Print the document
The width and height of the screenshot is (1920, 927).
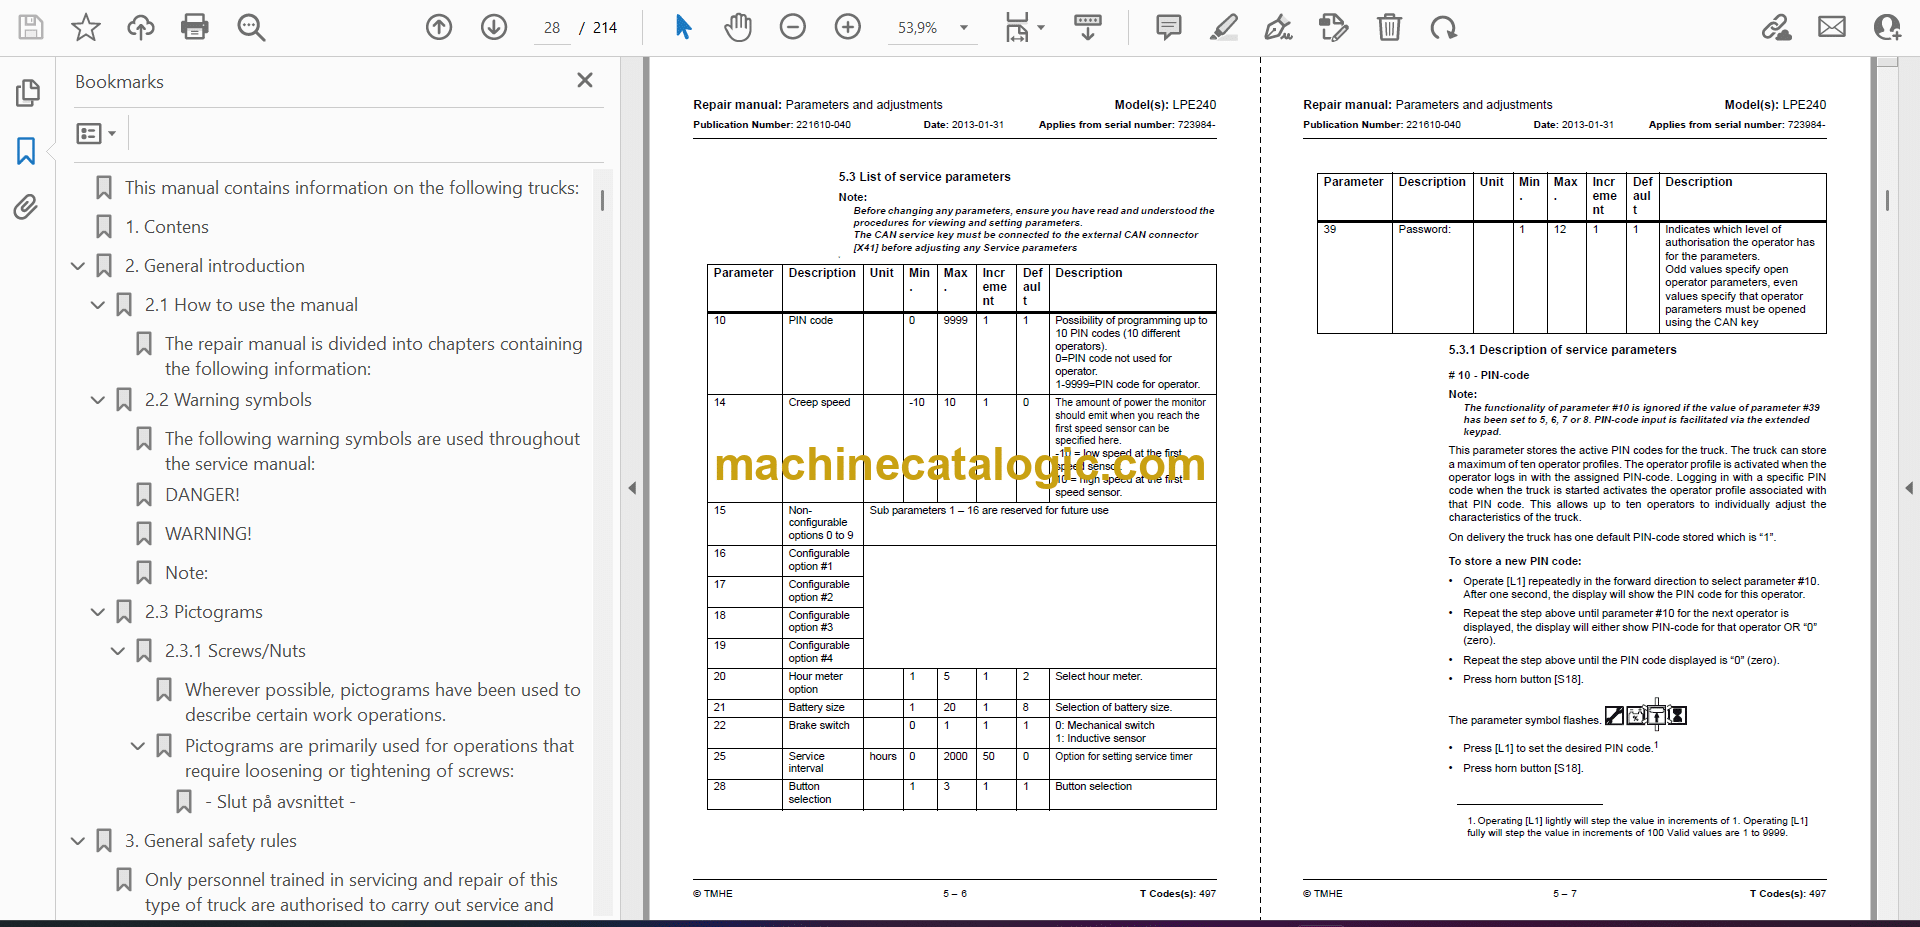195,27
